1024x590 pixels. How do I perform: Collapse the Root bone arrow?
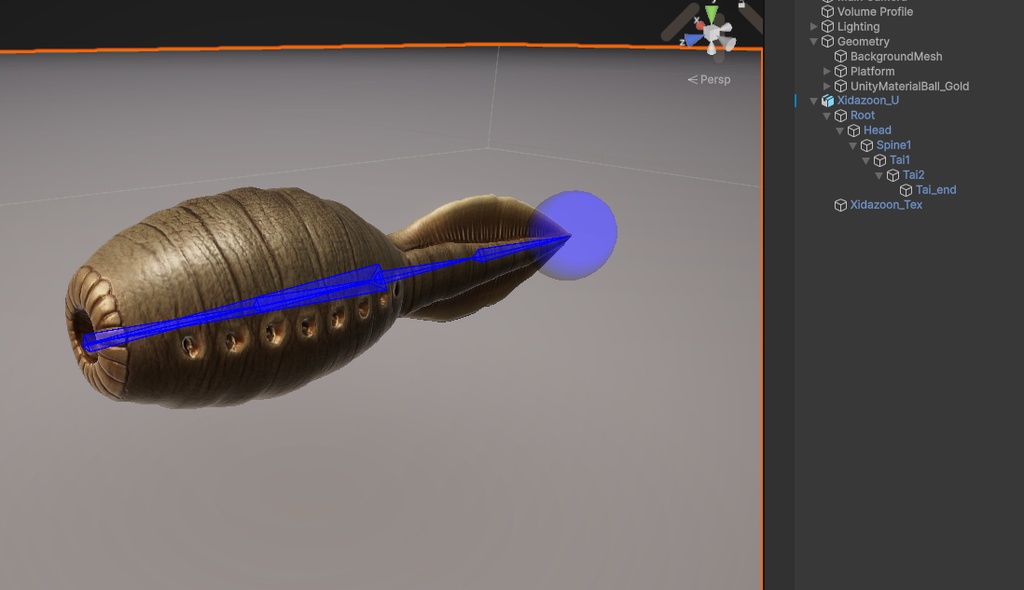827,116
